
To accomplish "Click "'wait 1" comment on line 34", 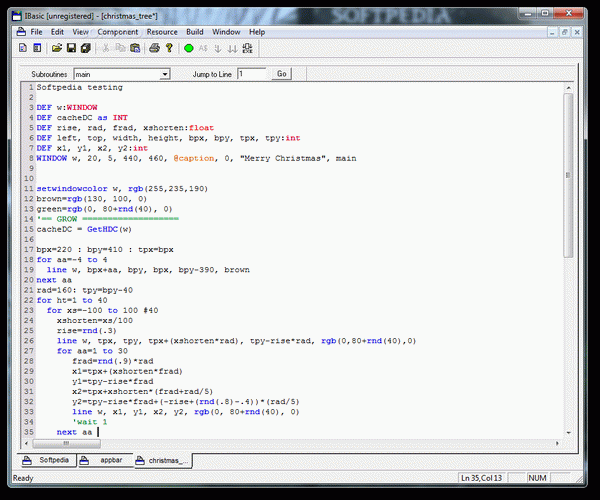I will point(90,422).
